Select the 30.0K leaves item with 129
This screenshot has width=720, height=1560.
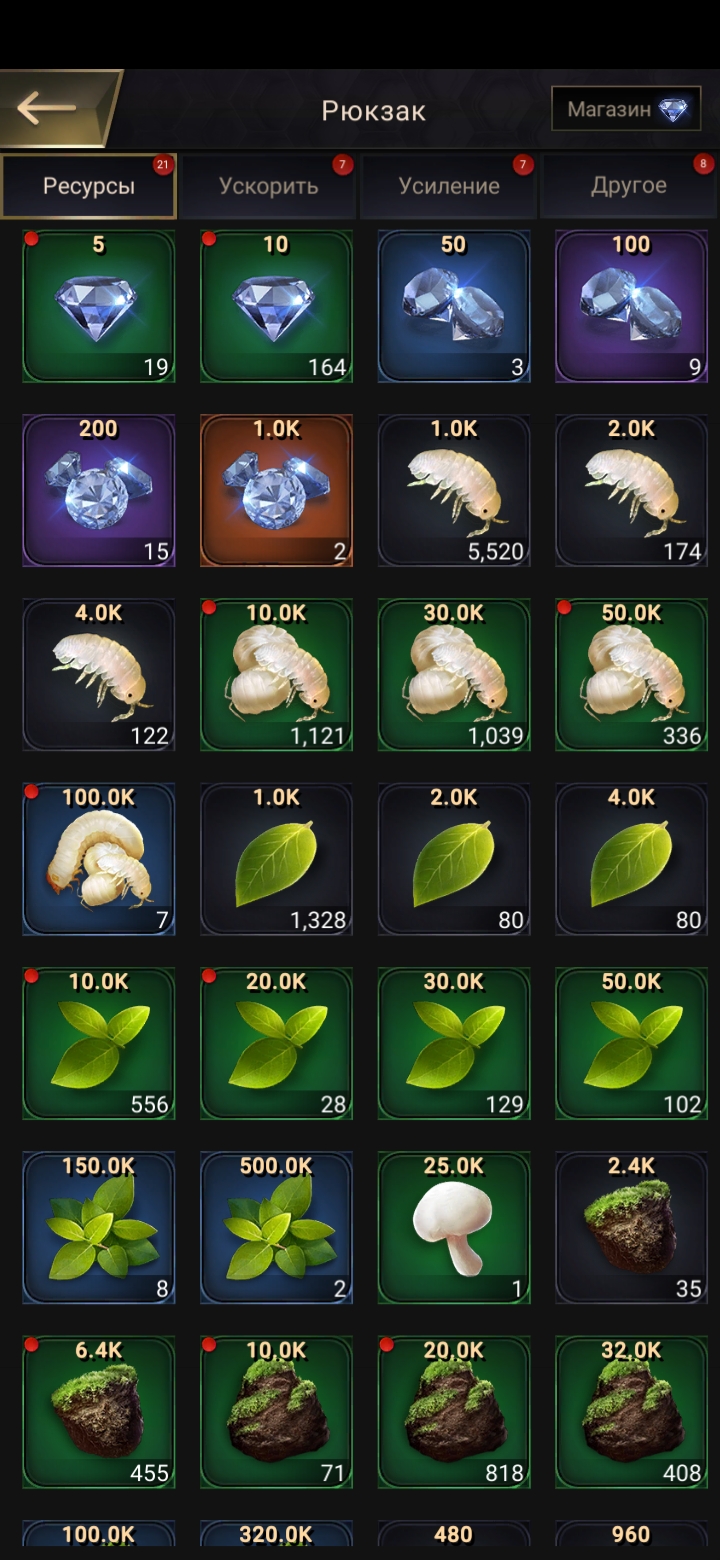point(454,1043)
